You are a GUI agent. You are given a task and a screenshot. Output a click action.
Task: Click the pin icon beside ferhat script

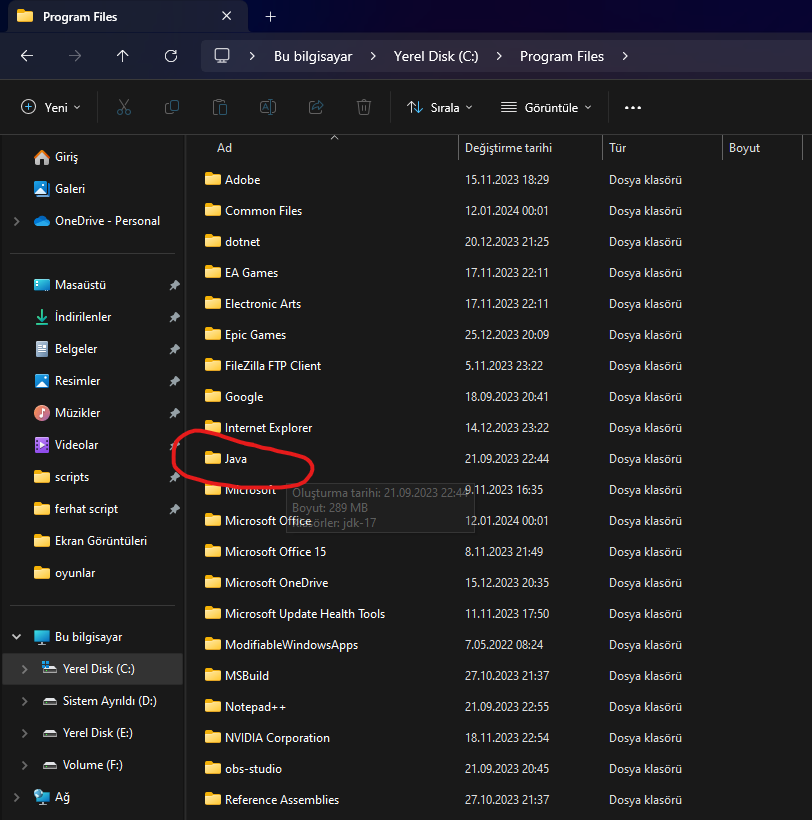pos(174,509)
